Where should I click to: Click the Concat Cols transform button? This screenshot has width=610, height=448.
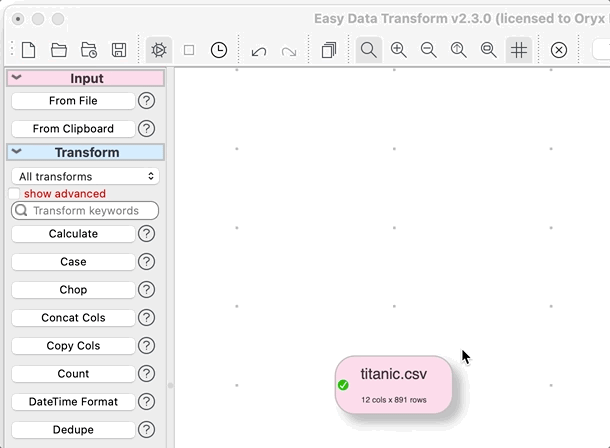73,318
